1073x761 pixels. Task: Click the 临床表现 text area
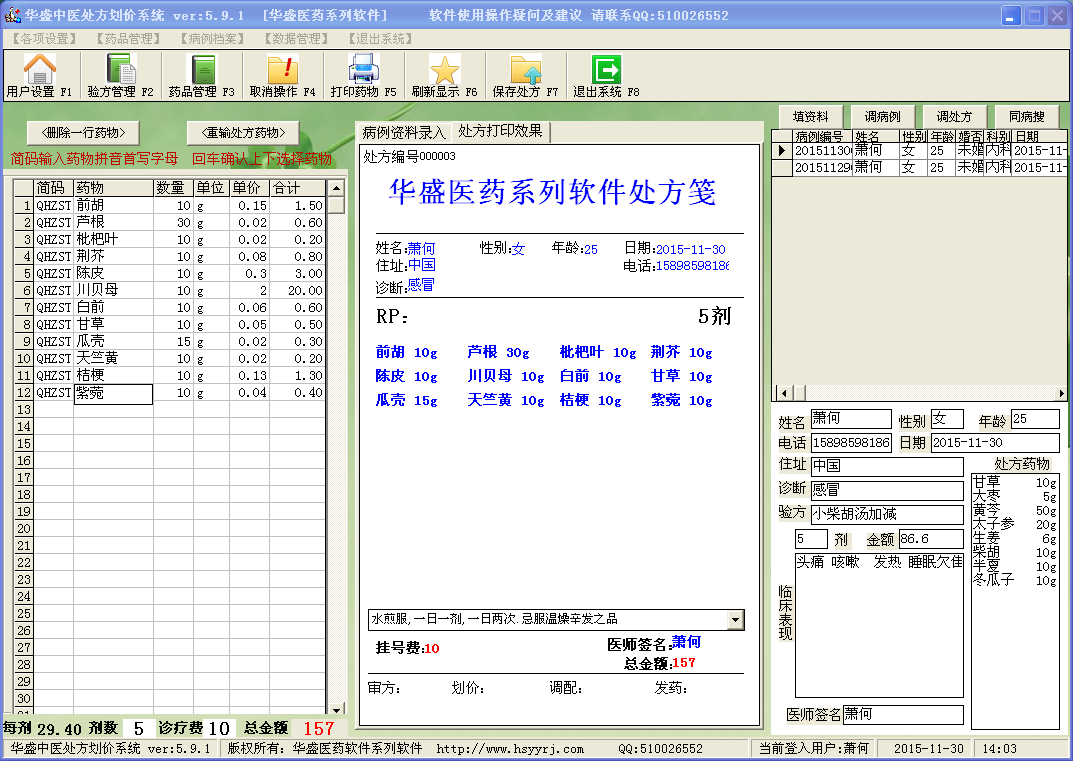[879, 625]
